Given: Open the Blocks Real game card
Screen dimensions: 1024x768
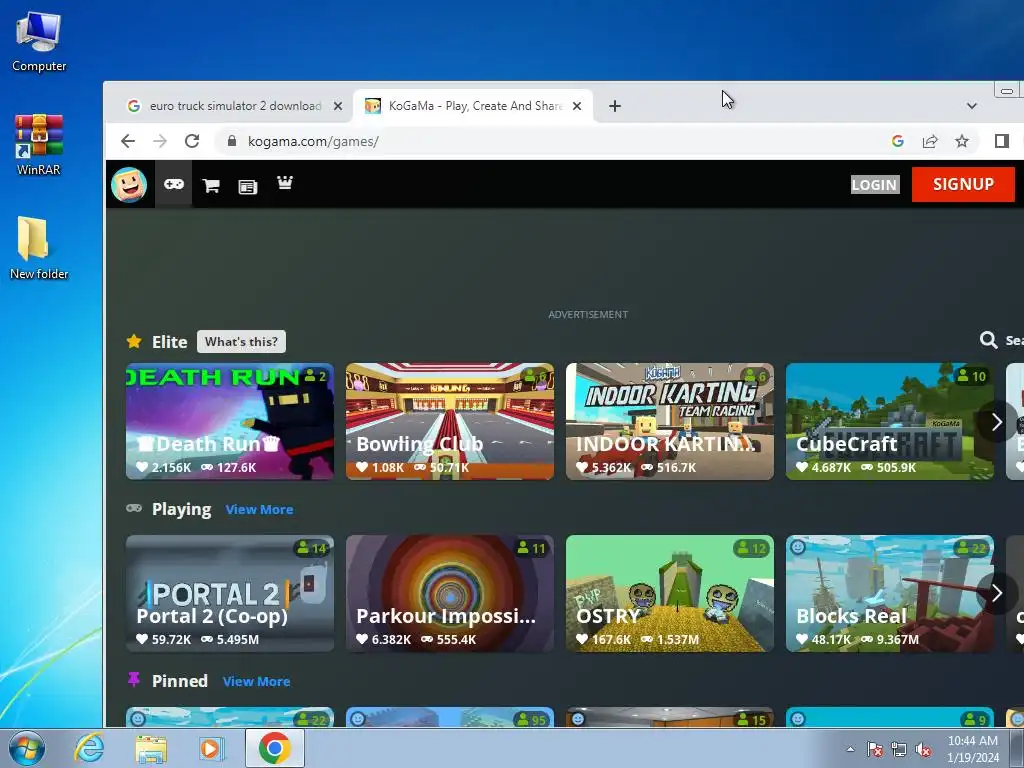Looking at the screenshot, I should 889,594.
